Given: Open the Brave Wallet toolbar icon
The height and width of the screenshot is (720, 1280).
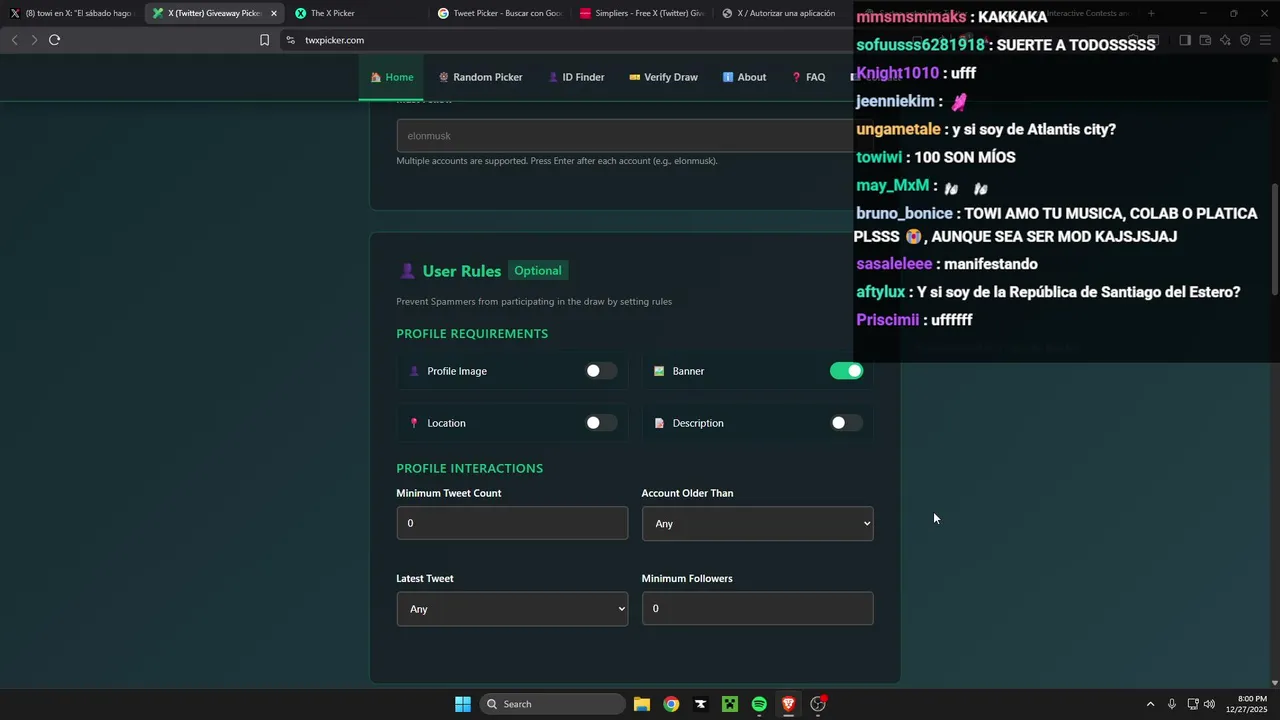Looking at the screenshot, I should tap(1205, 40).
